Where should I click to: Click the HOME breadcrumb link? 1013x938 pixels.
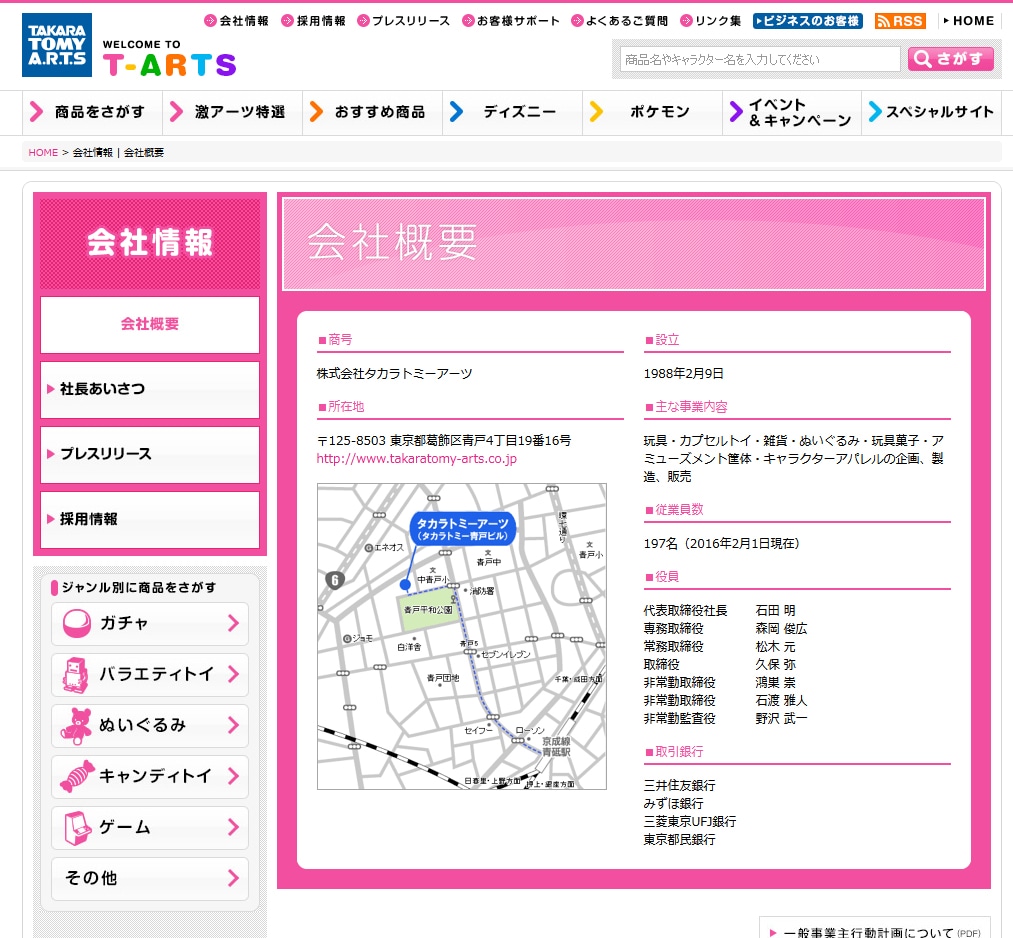click(x=43, y=153)
